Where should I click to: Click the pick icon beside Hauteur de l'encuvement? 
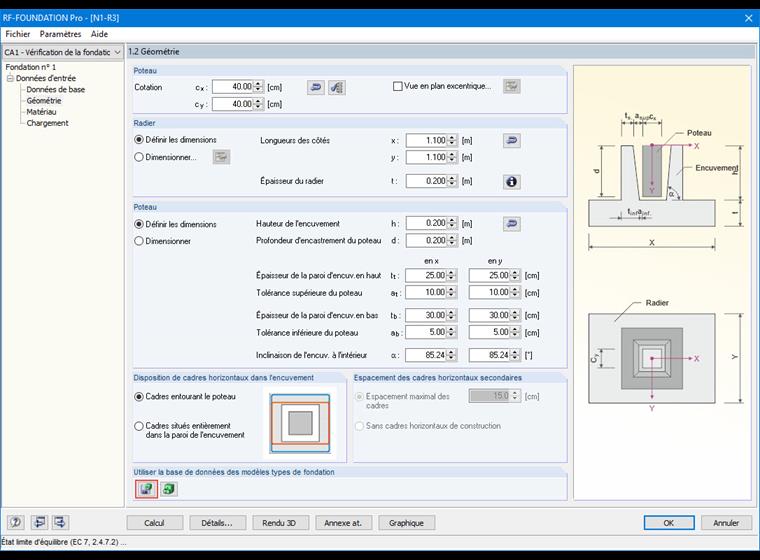[x=512, y=224]
